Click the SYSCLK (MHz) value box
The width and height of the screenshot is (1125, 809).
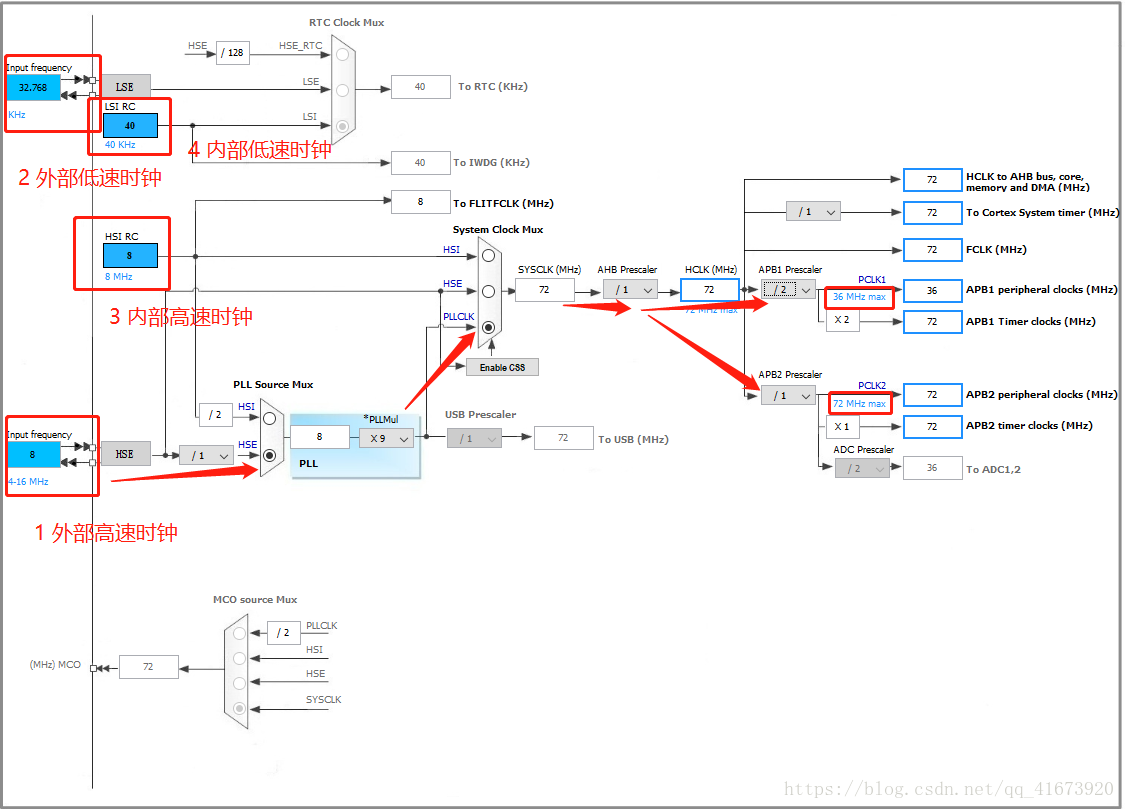pos(545,290)
